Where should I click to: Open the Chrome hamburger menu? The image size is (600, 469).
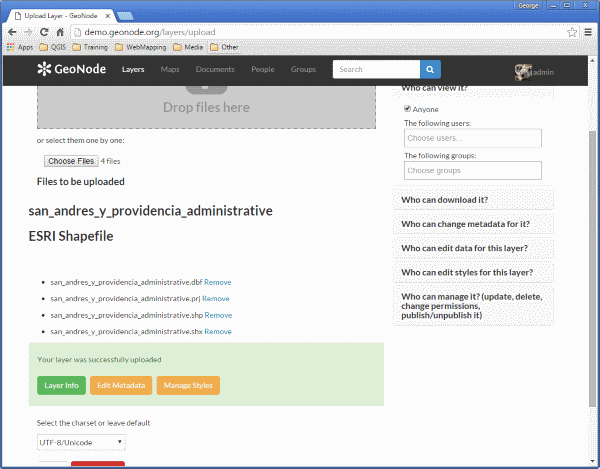(588, 32)
